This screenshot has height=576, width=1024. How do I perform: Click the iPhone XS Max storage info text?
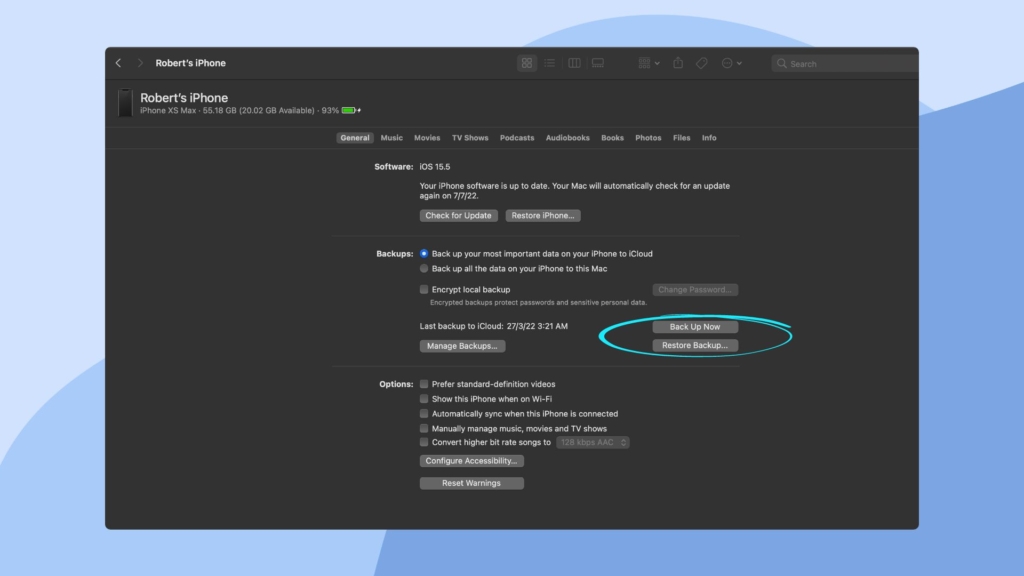point(240,110)
